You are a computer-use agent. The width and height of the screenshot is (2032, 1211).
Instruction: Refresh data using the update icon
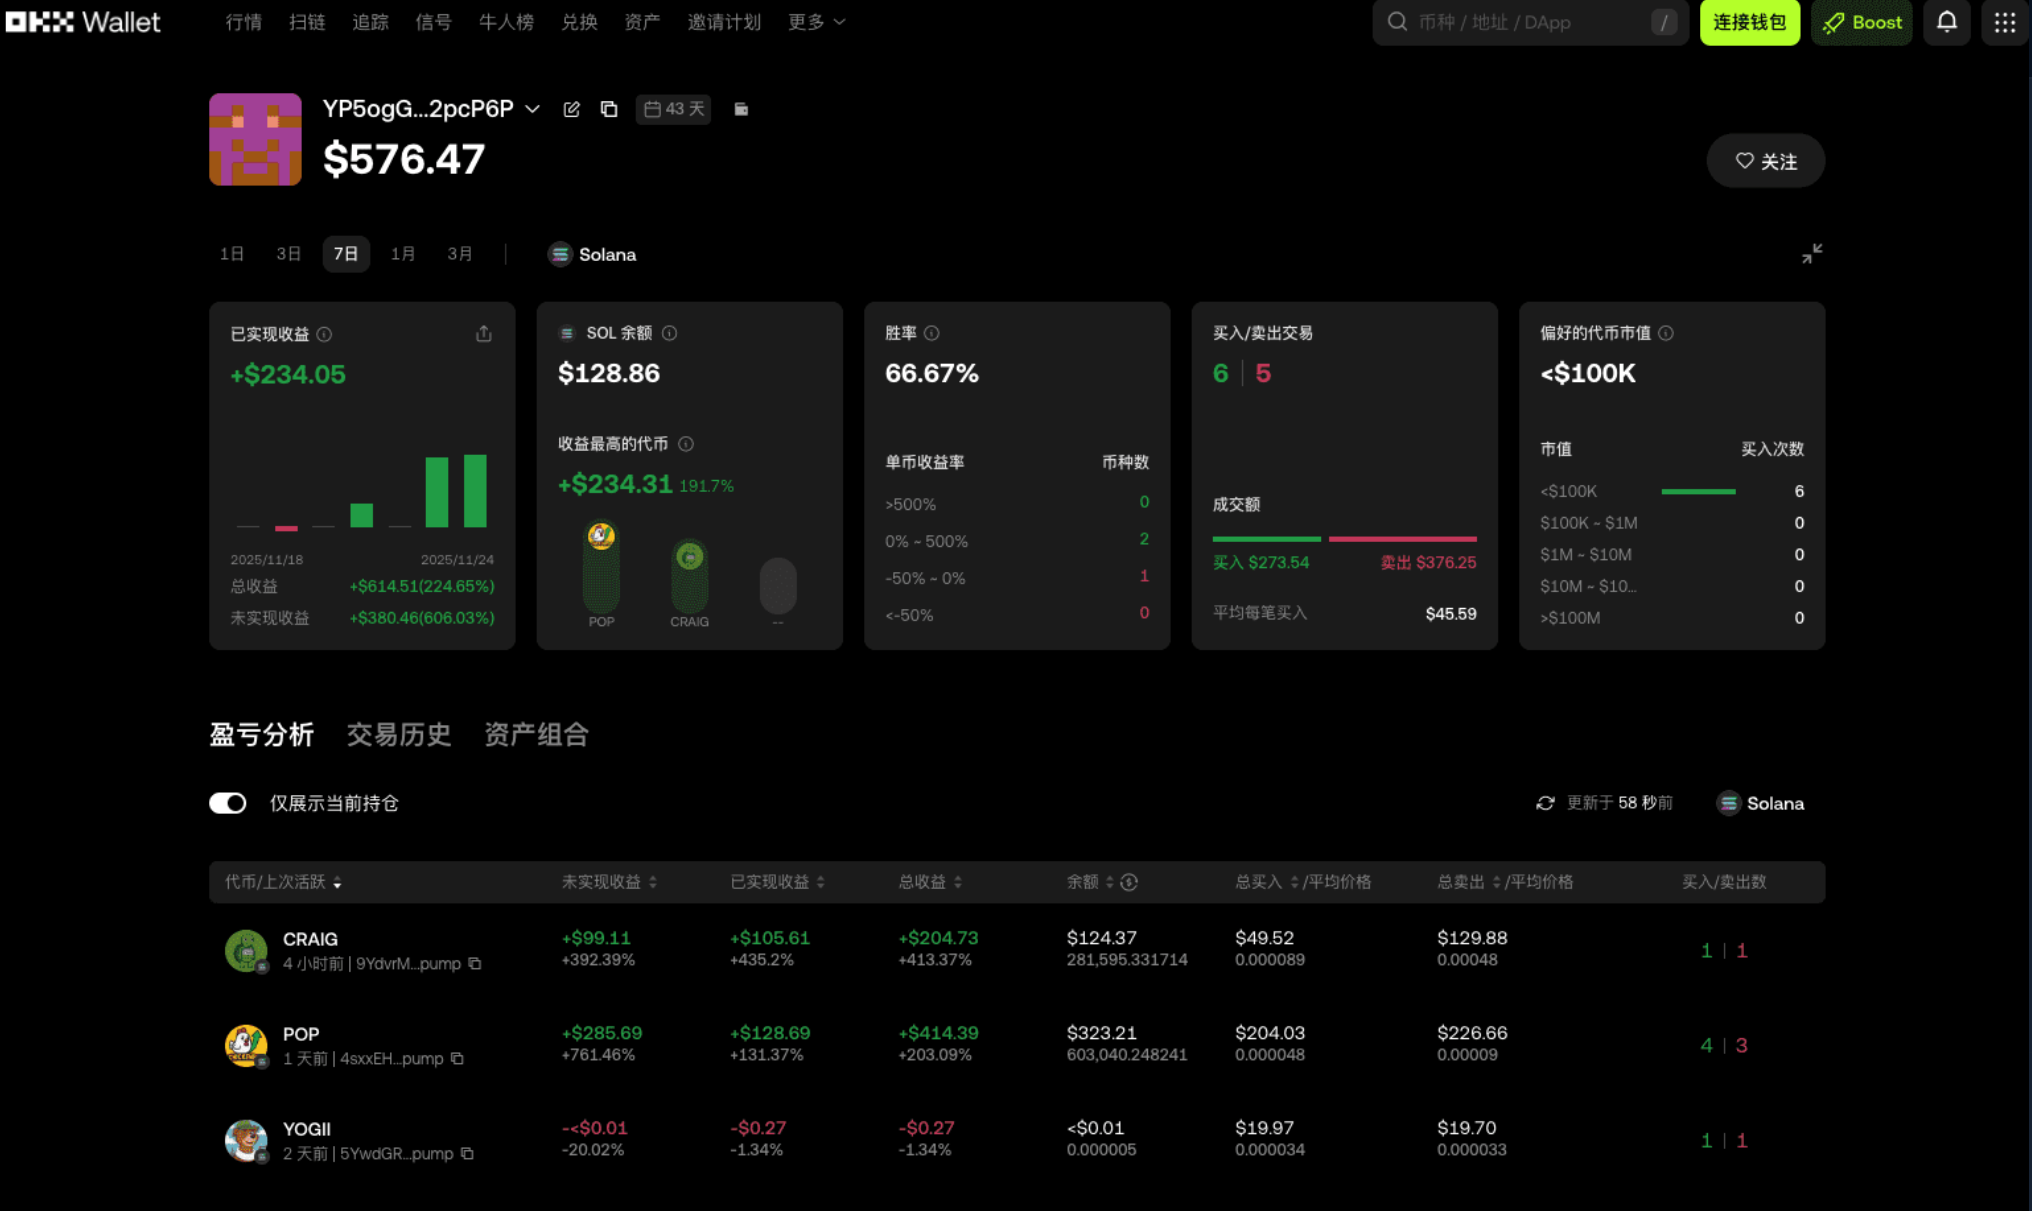(1545, 803)
